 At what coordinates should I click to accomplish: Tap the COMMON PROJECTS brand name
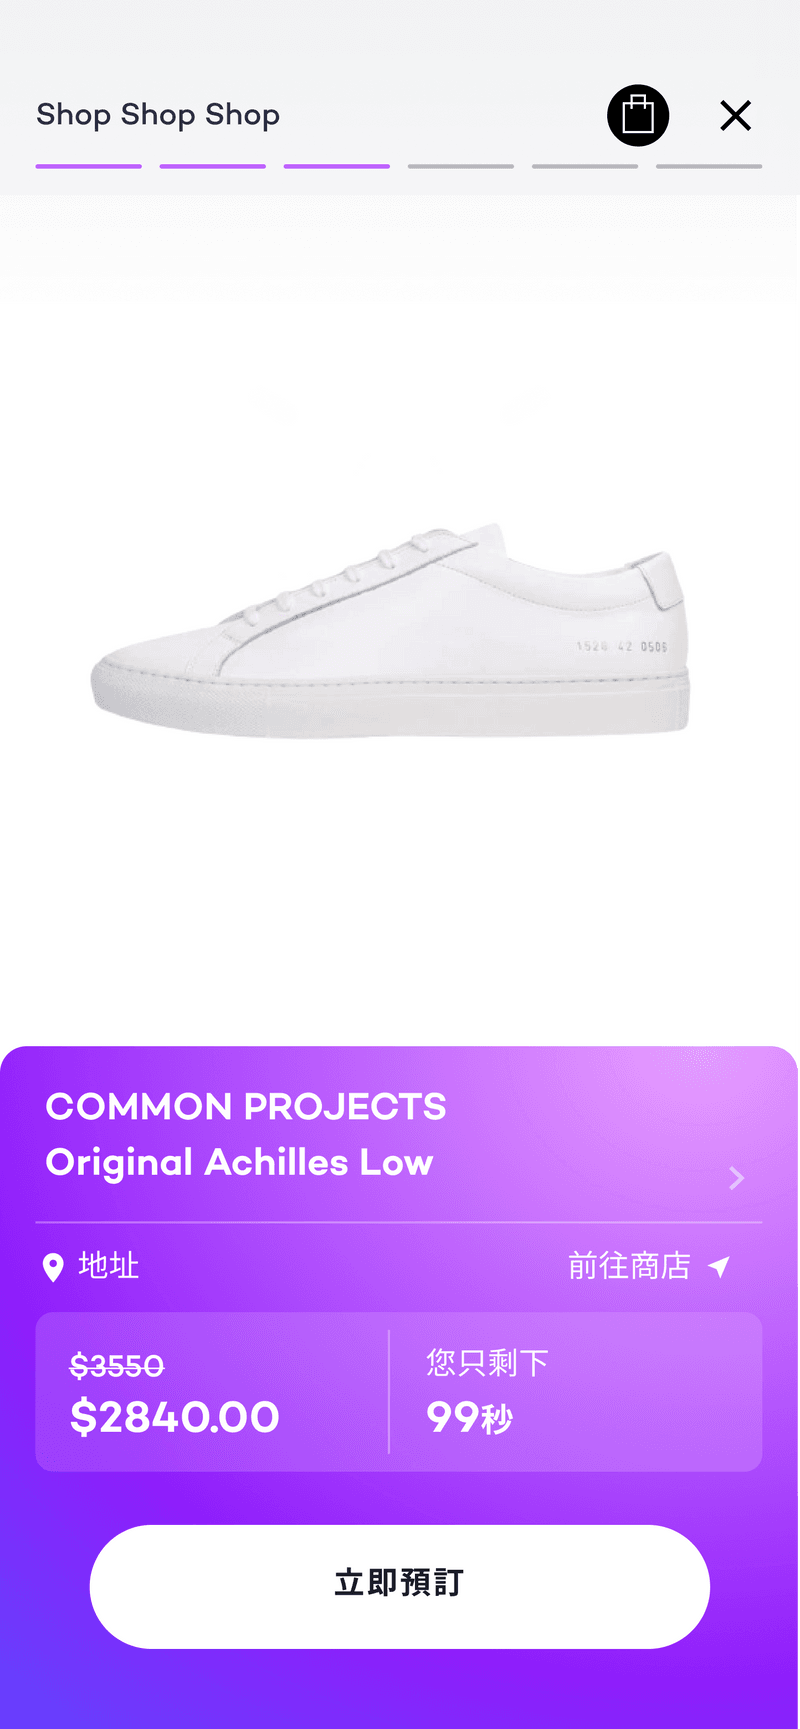[246, 1107]
